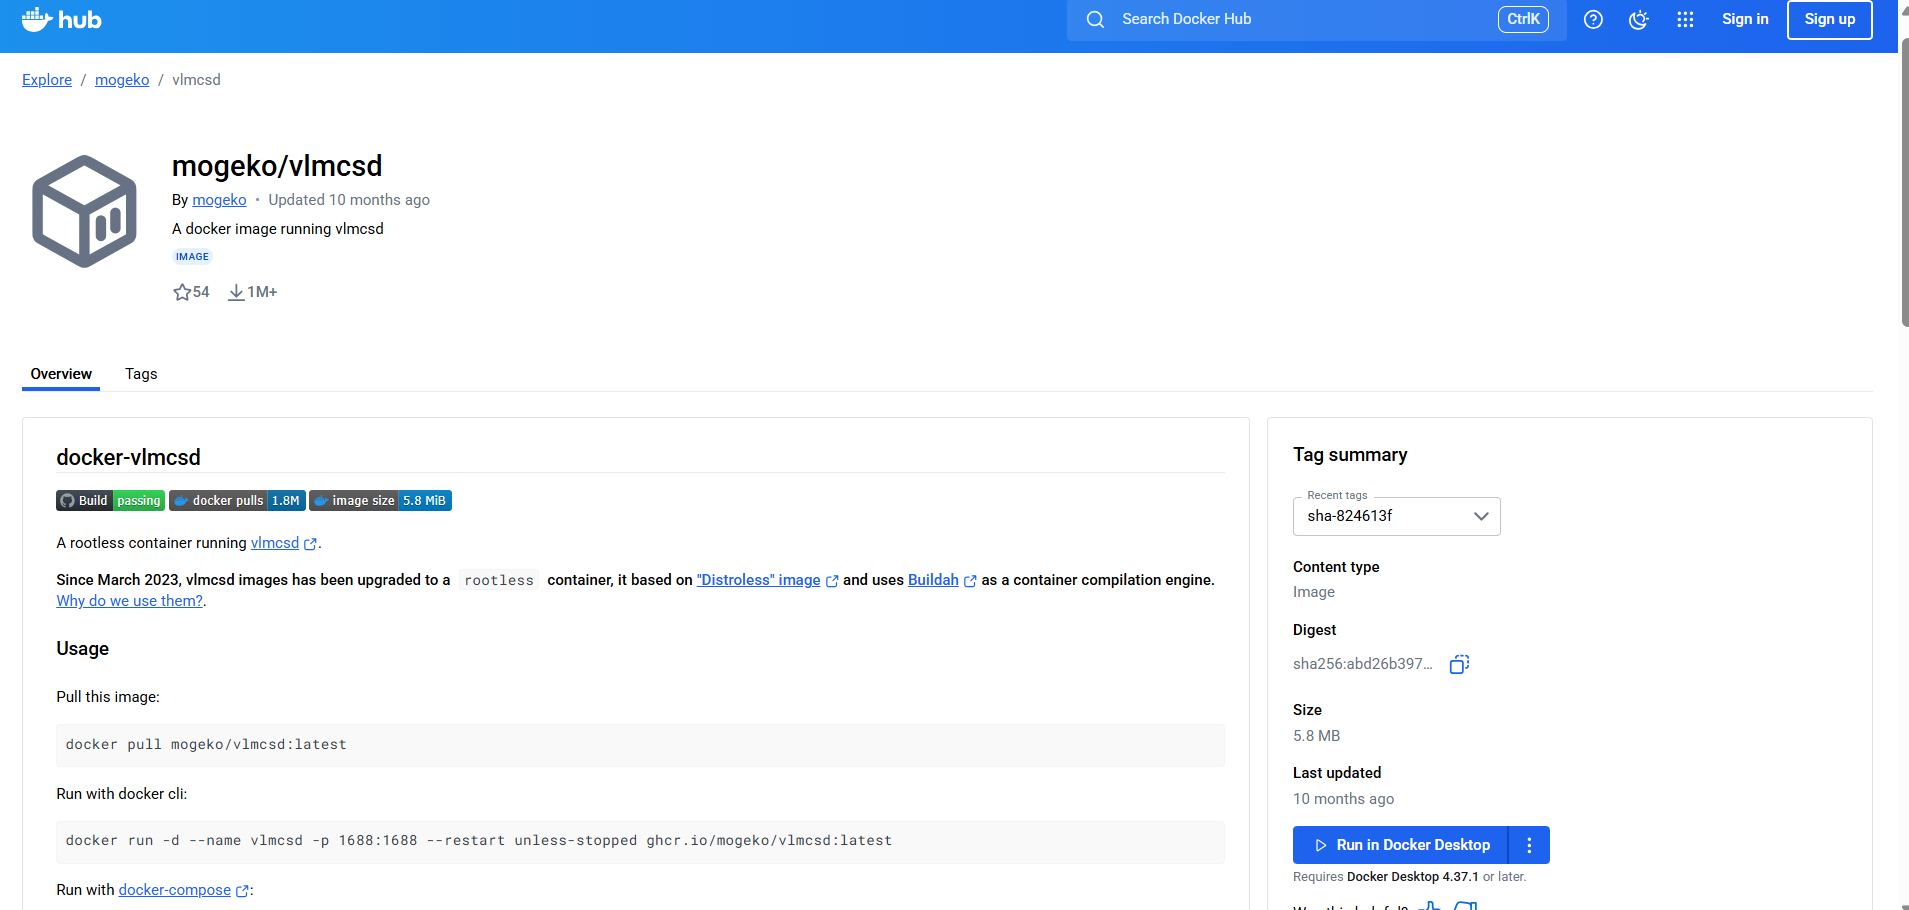Click the Tag summary heading
The width and height of the screenshot is (1909, 910).
click(x=1350, y=455)
